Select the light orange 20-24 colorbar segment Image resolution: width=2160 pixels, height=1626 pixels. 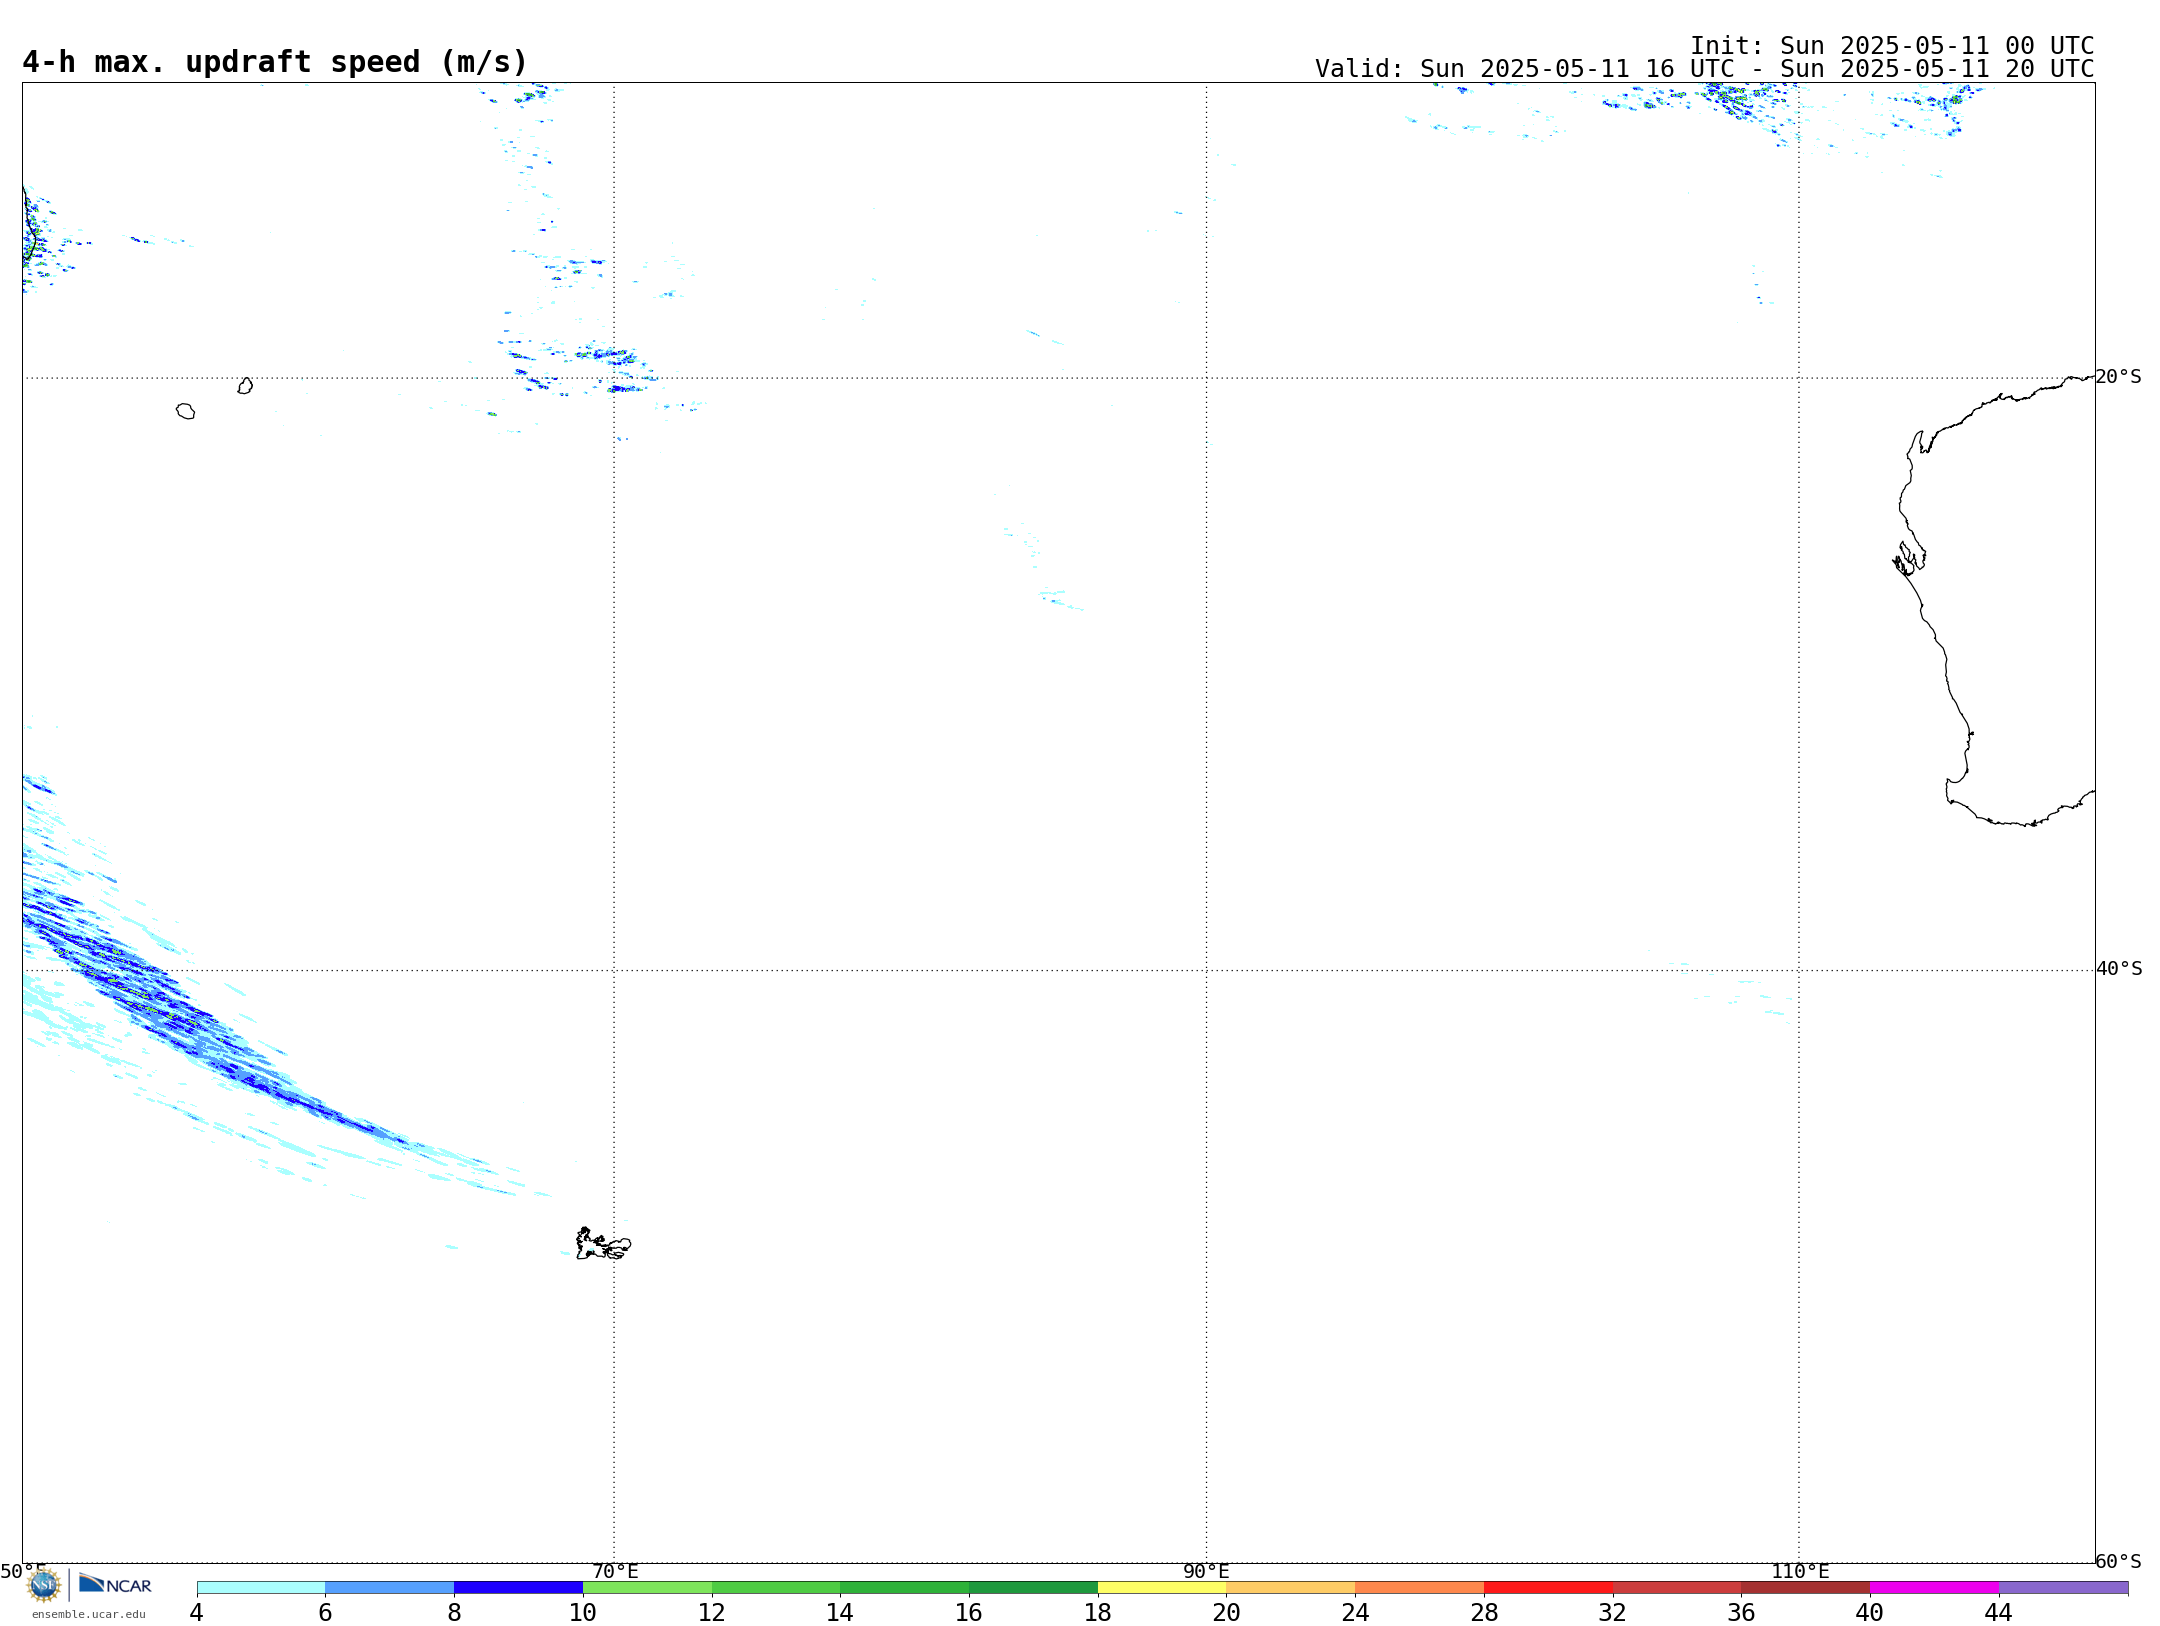click(x=1291, y=1587)
